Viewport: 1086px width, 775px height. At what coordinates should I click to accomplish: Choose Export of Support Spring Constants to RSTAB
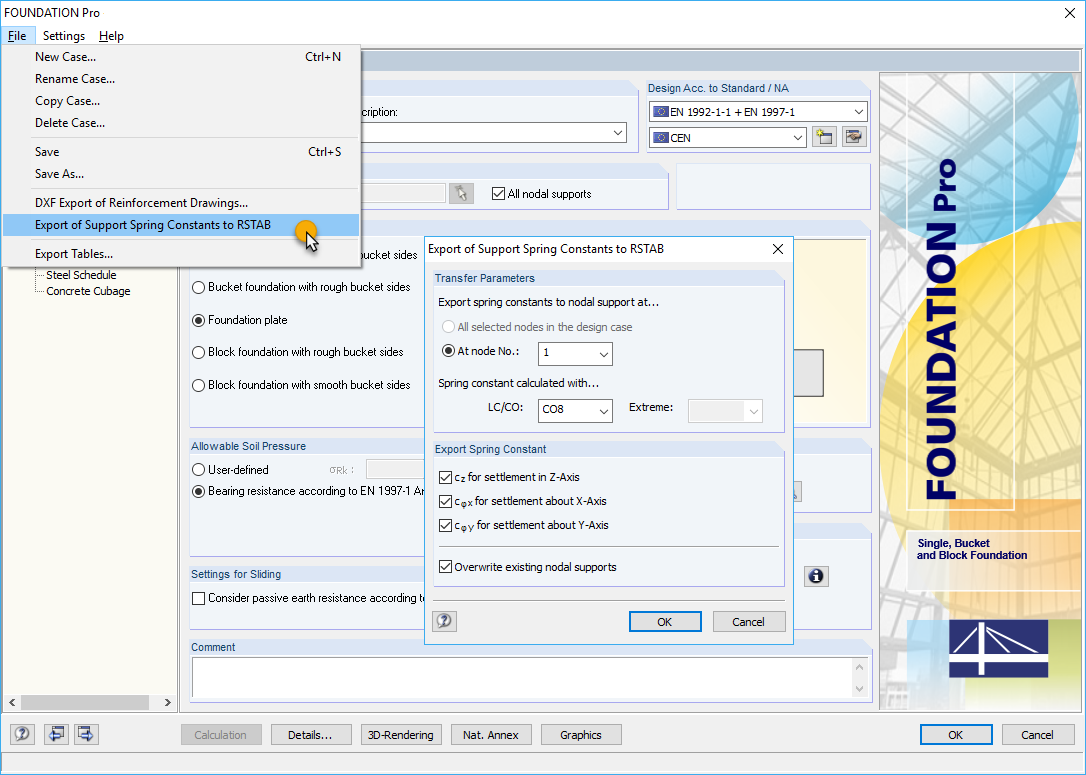pyautogui.click(x=181, y=225)
